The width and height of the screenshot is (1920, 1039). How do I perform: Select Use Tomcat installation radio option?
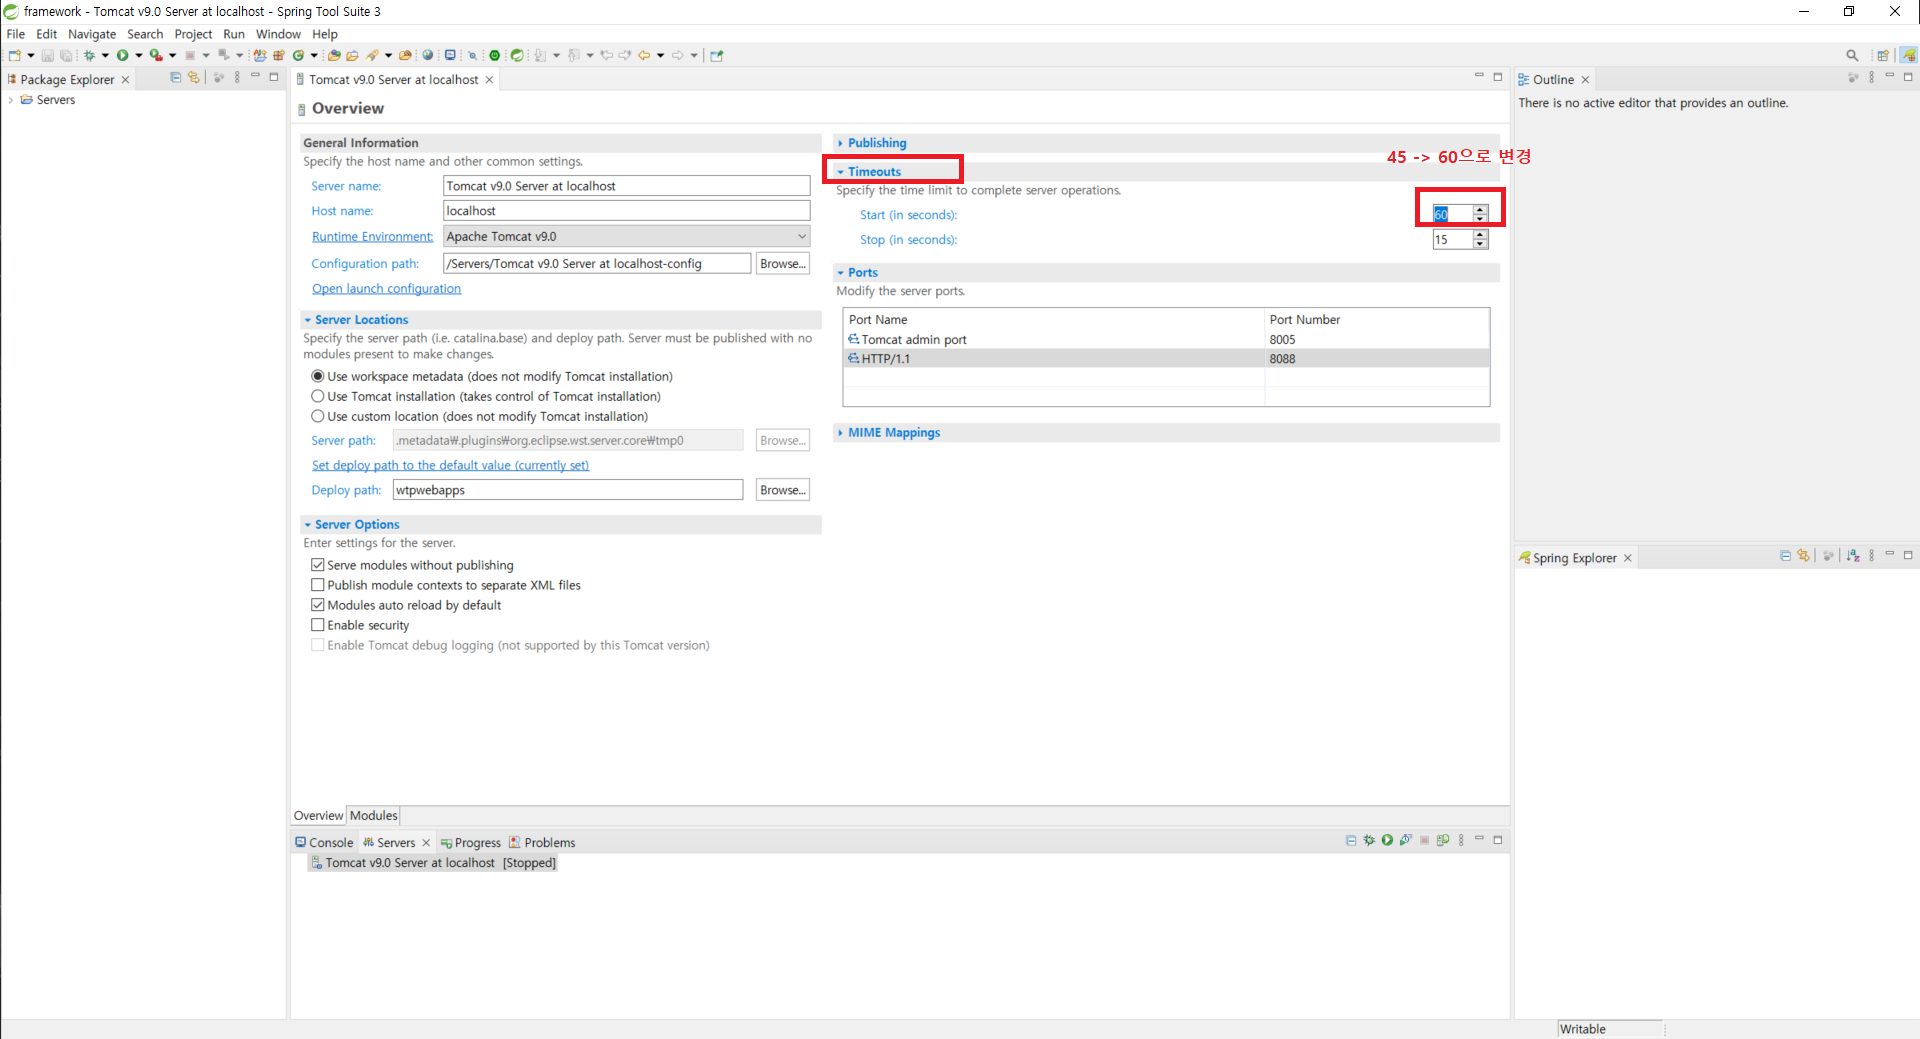pyautogui.click(x=318, y=396)
